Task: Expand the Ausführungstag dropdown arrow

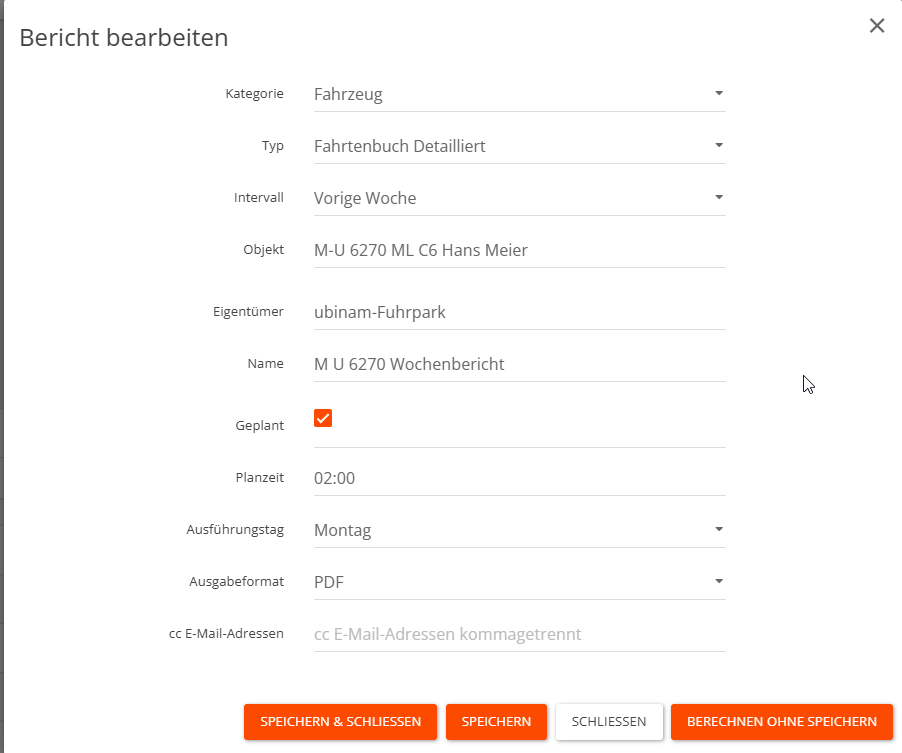Action: (x=718, y=529)
